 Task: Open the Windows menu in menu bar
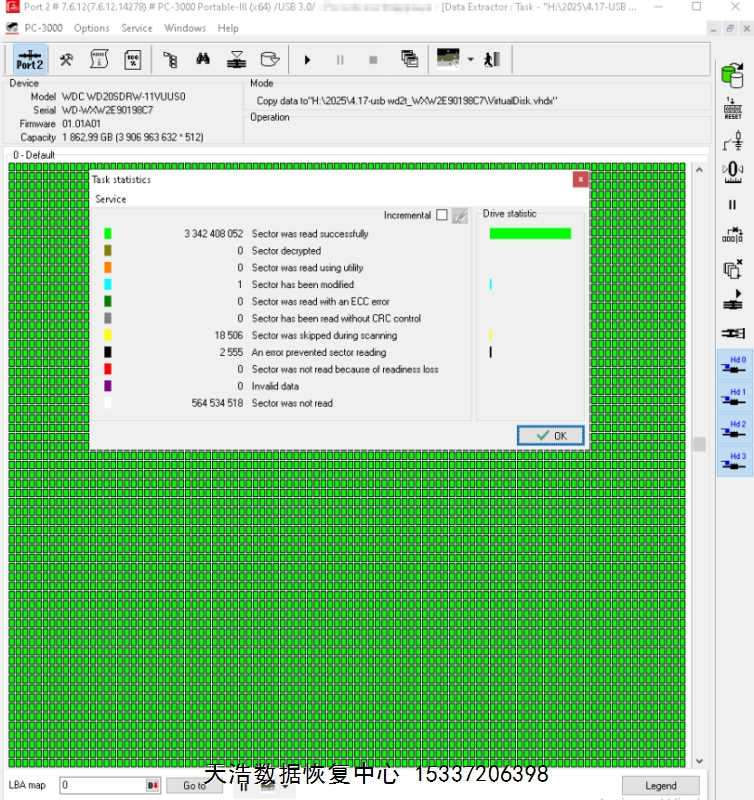tap(185, 28)
